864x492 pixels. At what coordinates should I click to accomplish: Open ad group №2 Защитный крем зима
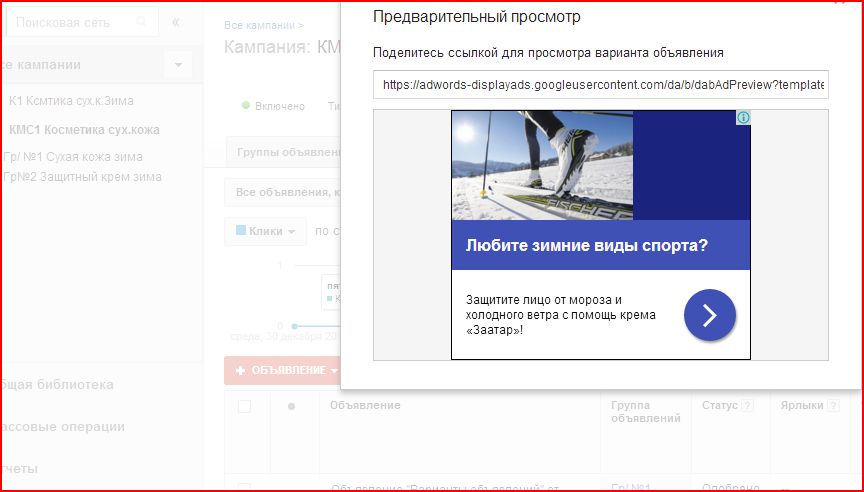[82, 177]
